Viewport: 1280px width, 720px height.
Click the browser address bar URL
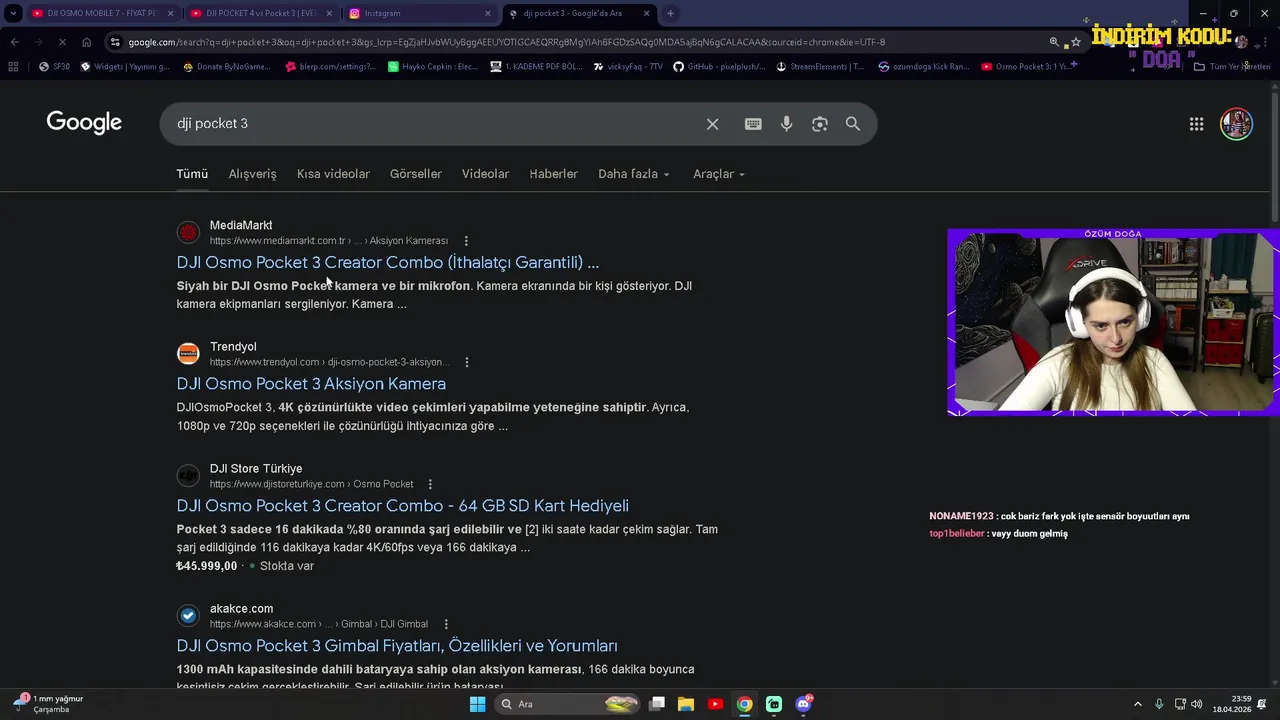click(x=506, y=42)
